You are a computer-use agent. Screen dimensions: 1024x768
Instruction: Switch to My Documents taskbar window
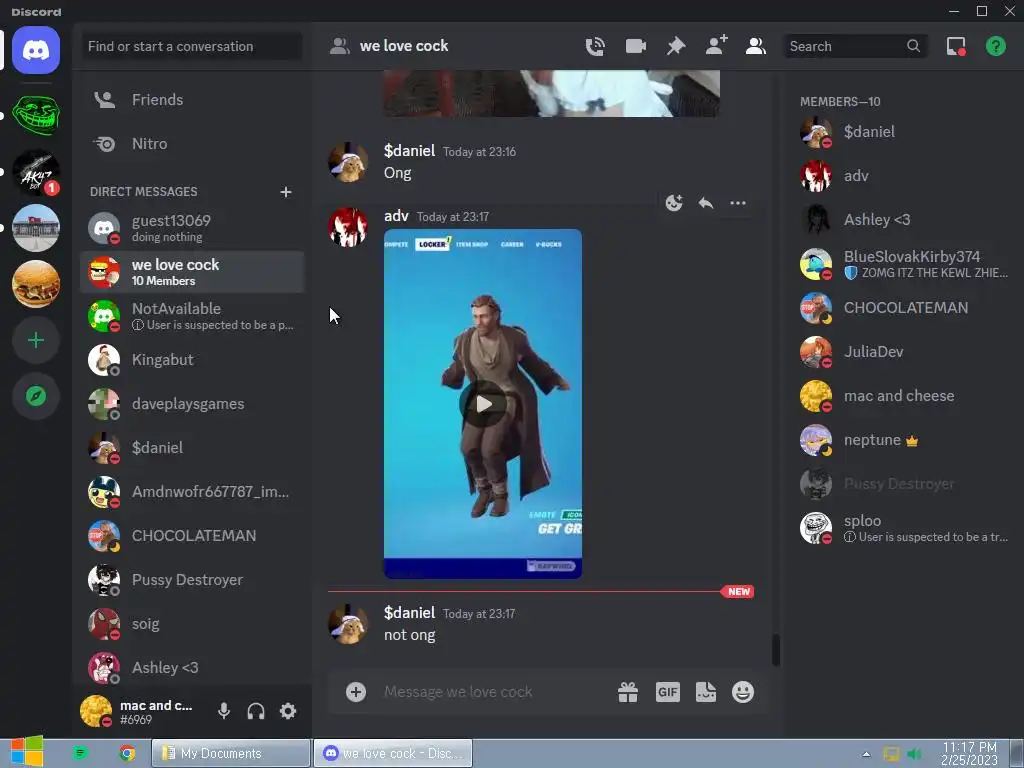(231, 753)
